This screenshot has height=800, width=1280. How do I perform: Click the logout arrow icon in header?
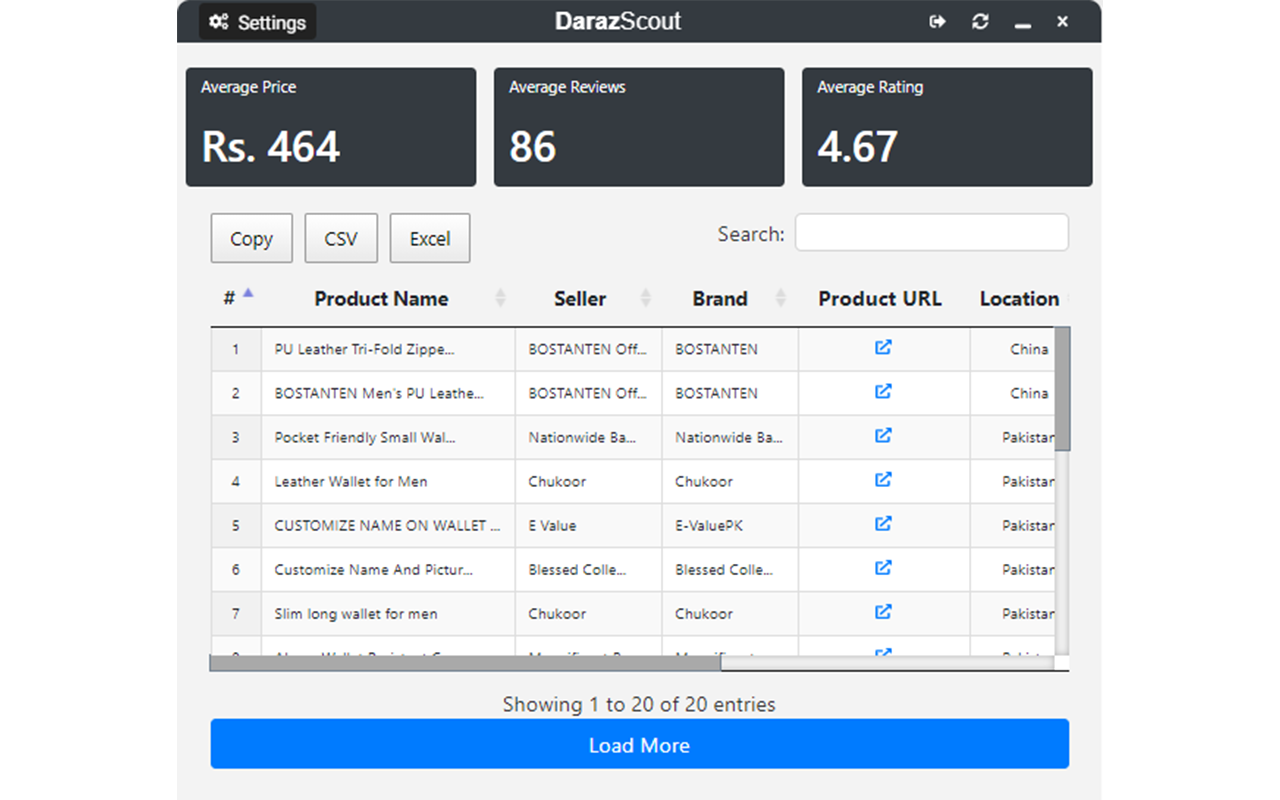click(x=937, y=22)
